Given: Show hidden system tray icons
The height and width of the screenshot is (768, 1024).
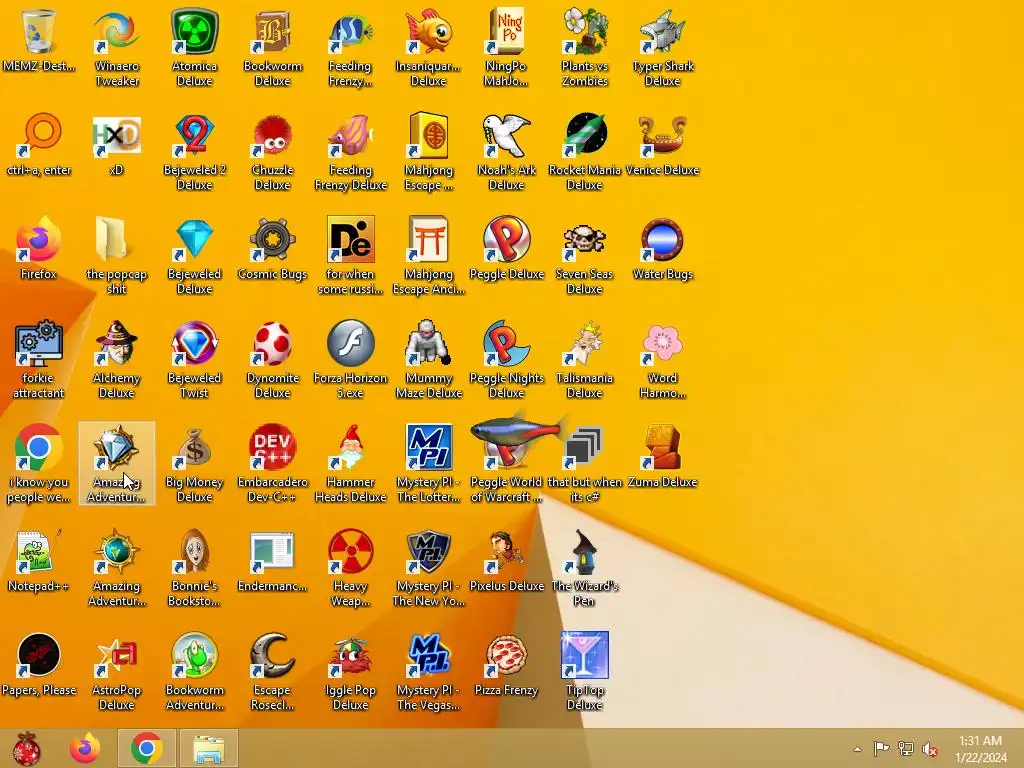Looking at the screenshot, I should coord(857,749).
